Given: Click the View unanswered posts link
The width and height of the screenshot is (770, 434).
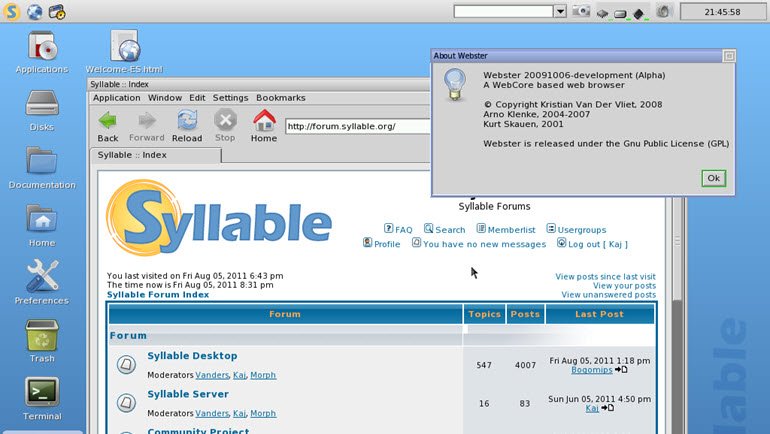Looking at the screenshot, I should coord(608,295).
